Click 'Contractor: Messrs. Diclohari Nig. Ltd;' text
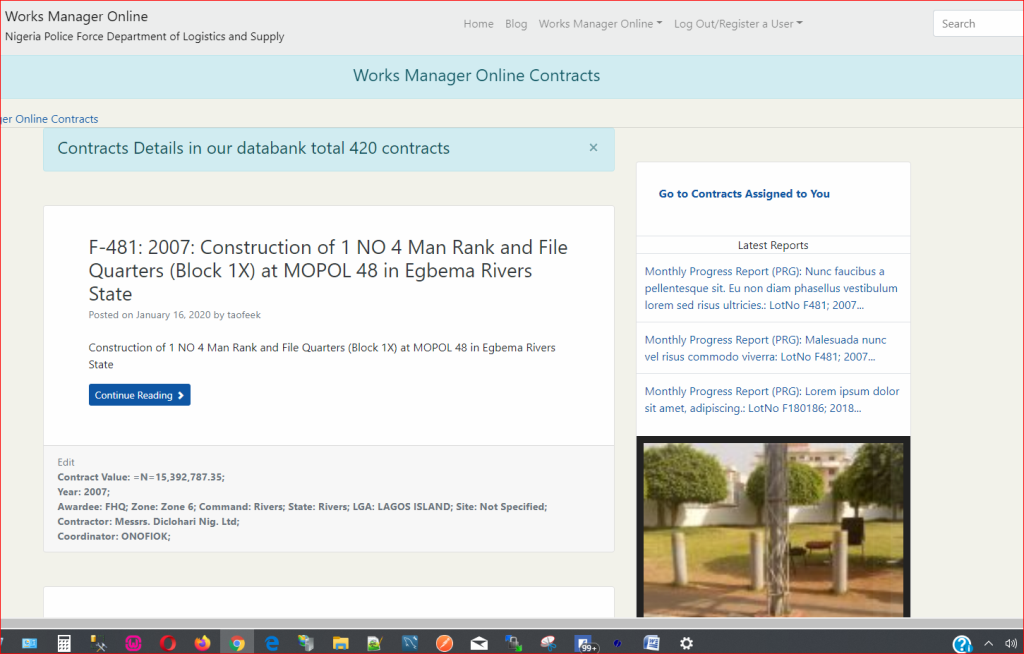Image resolution: width=1024 pixels, height=654 pixels. click(148, 521)
